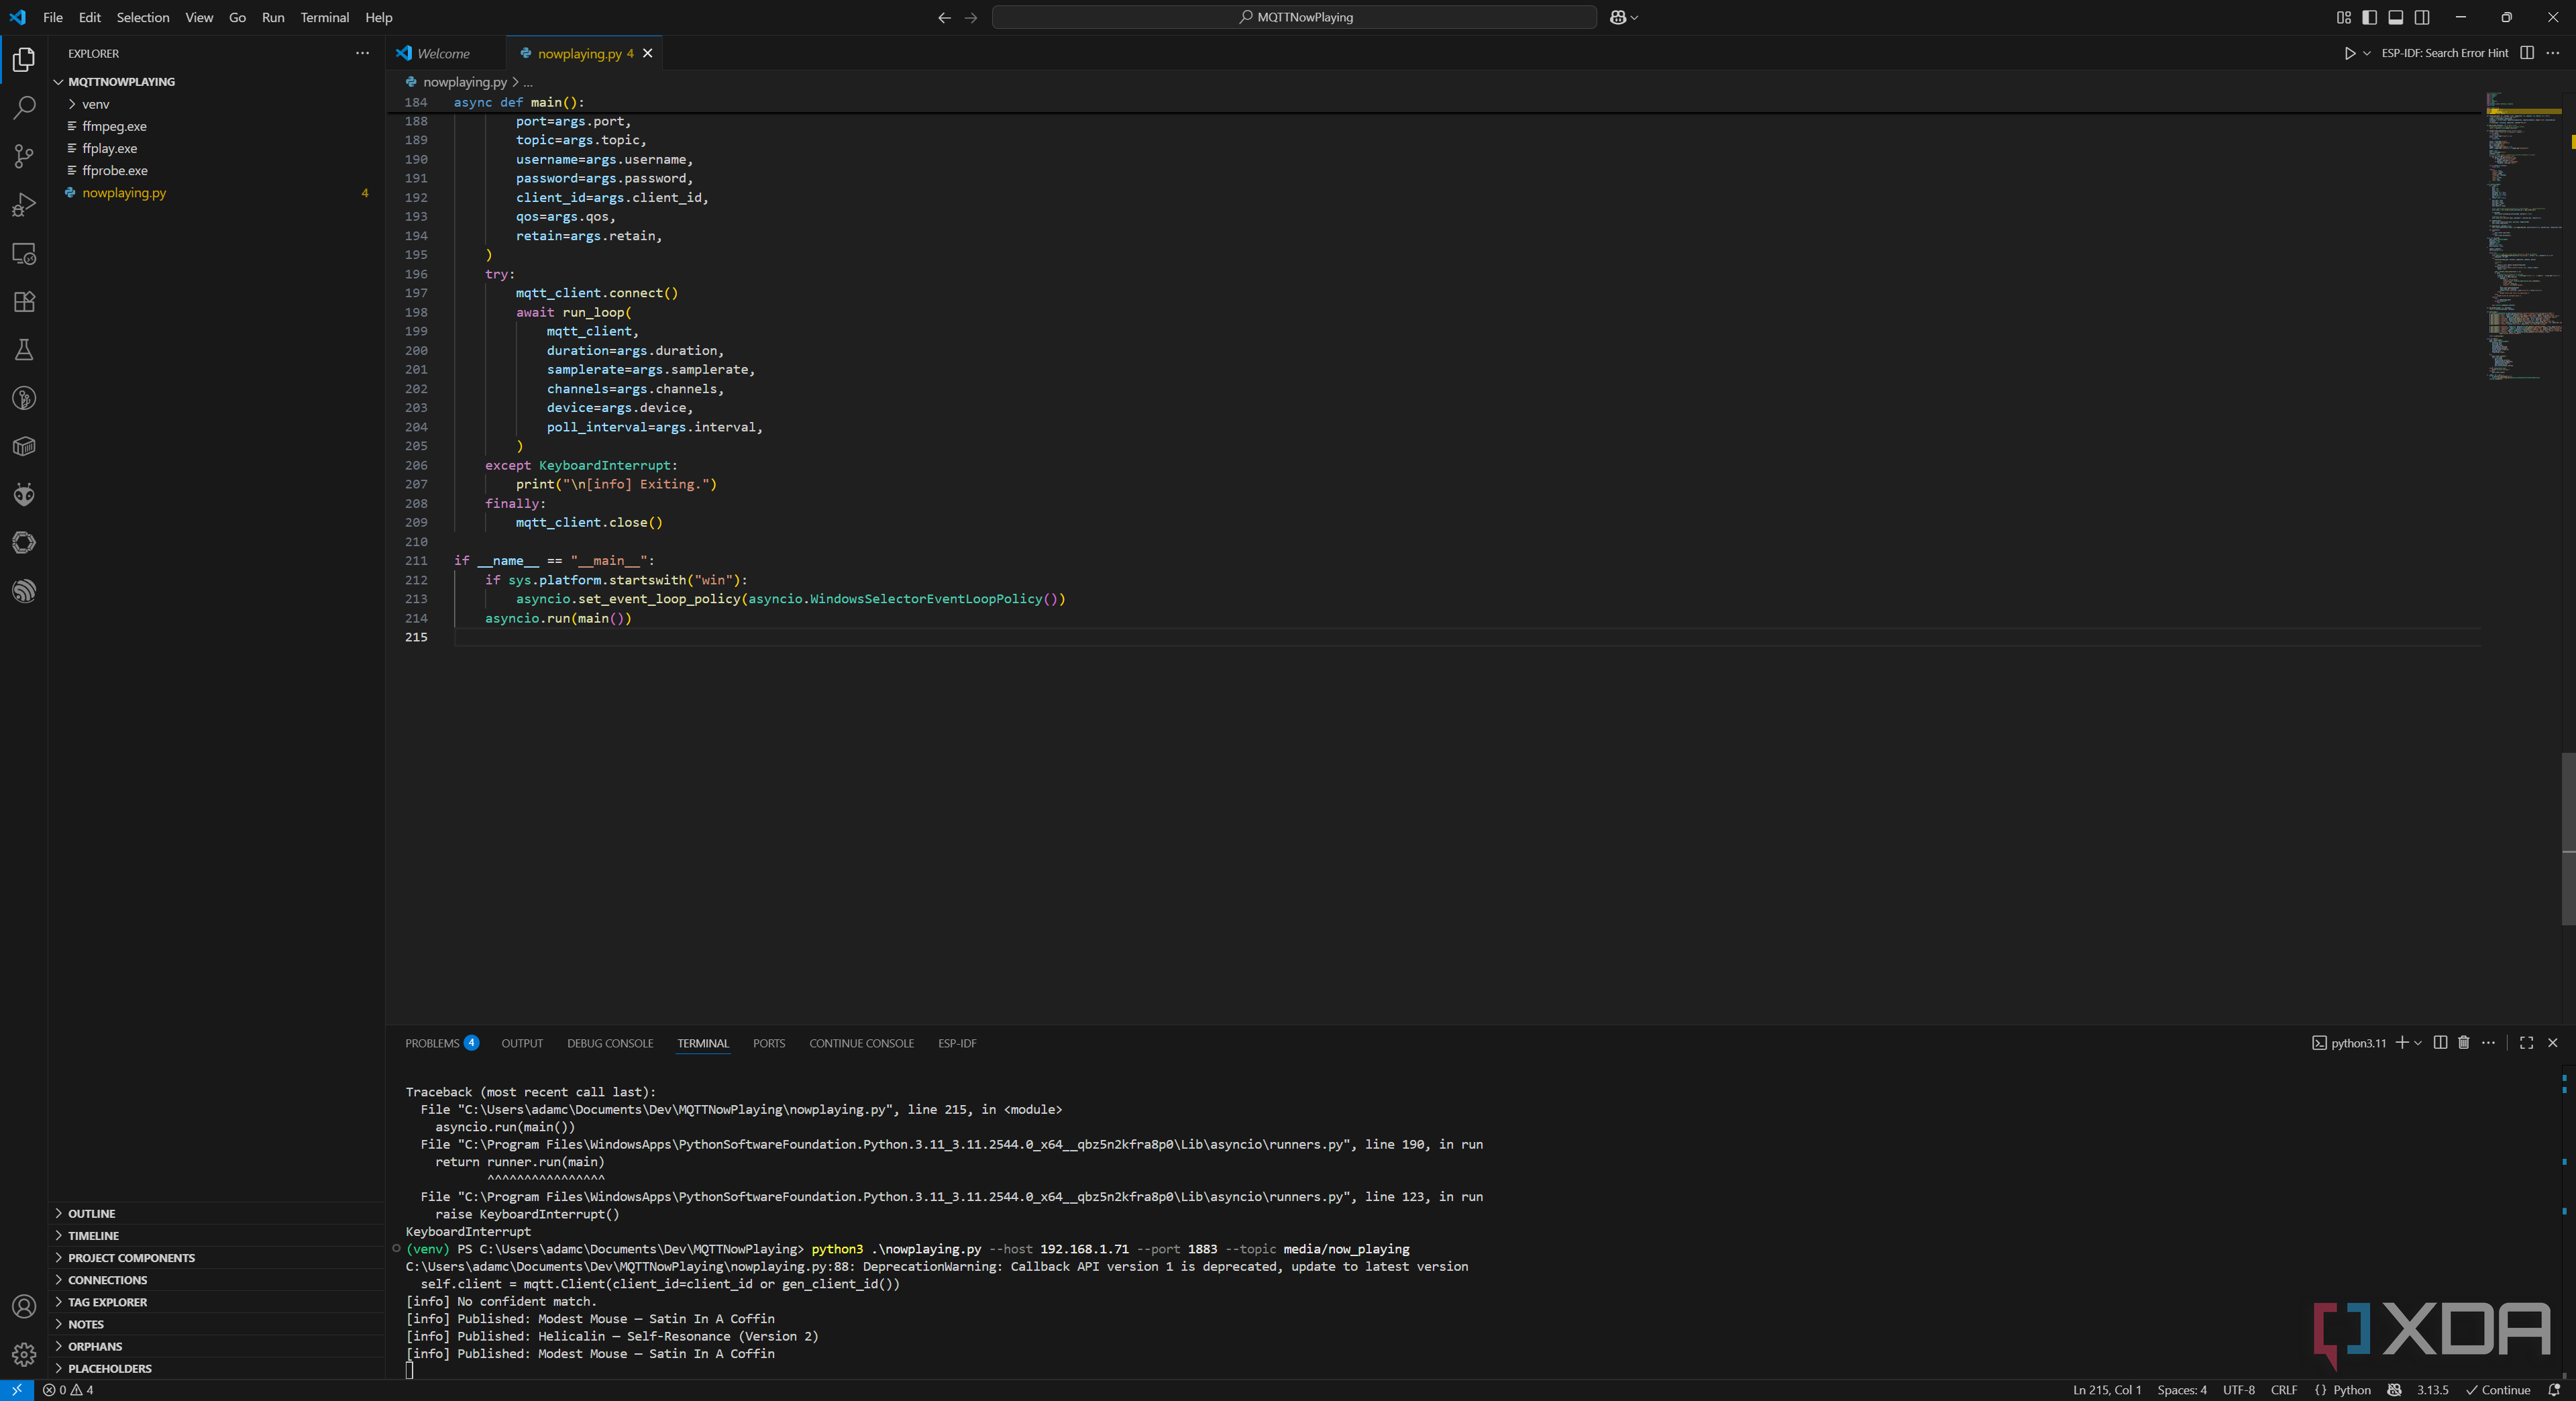Open the Source Control view

(24, 156)
